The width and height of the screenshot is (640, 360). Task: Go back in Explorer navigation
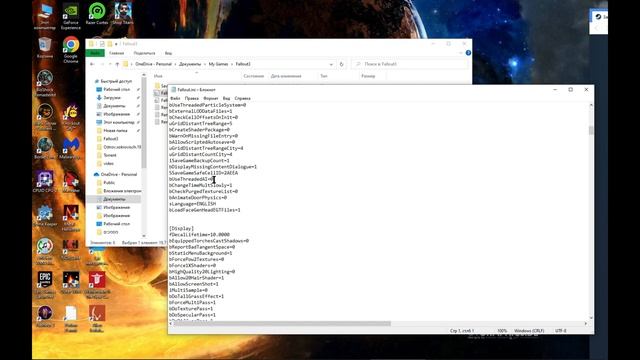[92, 64]
